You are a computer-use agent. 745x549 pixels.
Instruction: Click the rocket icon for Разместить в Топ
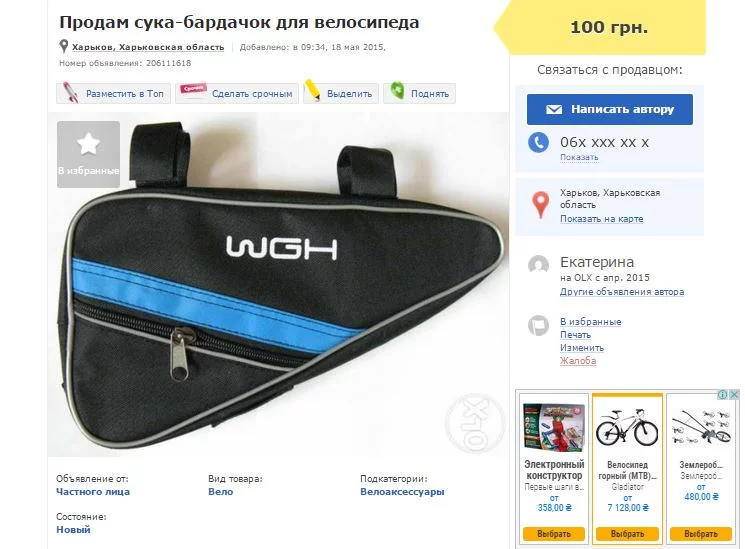[70, 93]
